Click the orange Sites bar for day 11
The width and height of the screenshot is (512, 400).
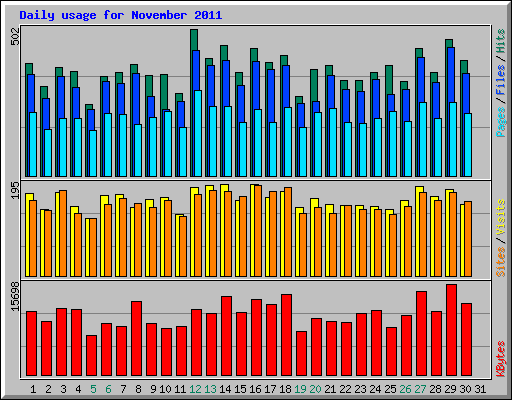pyautogui.click(x=183, y=246)
